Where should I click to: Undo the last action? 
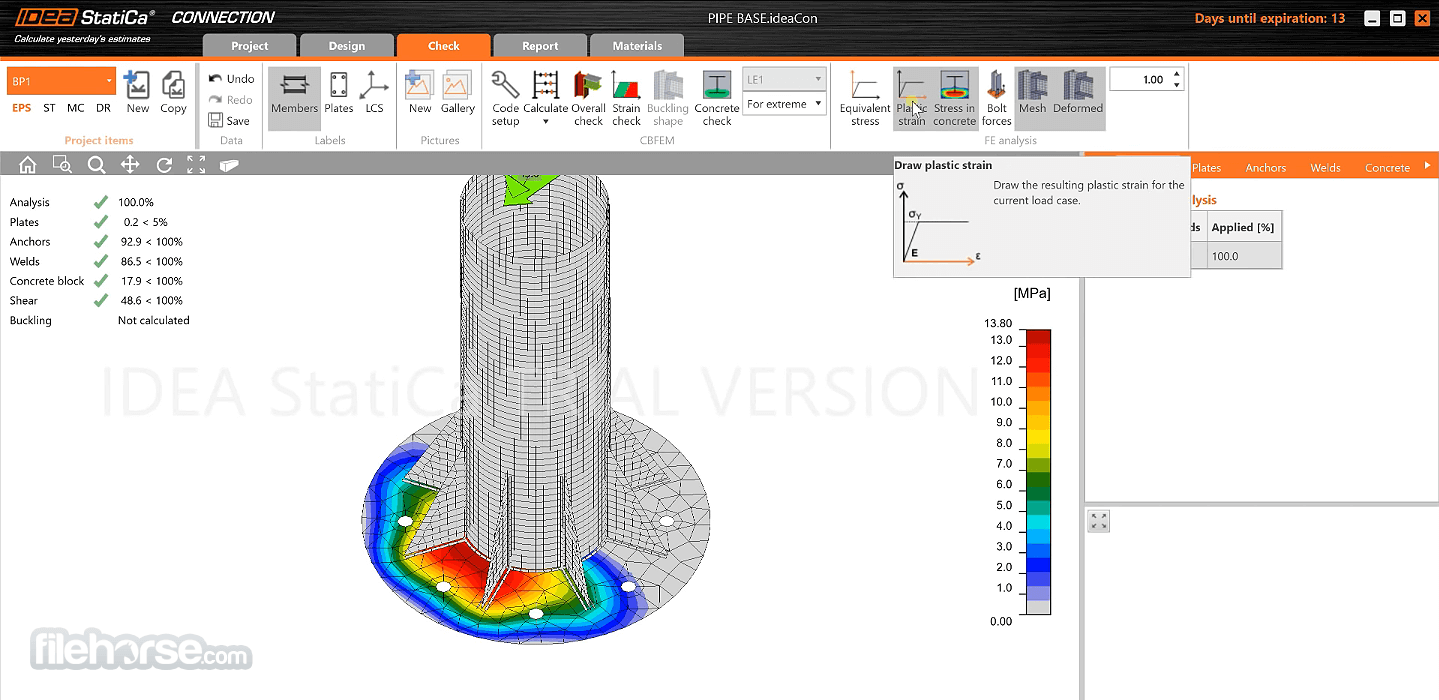tap(231, 78)
